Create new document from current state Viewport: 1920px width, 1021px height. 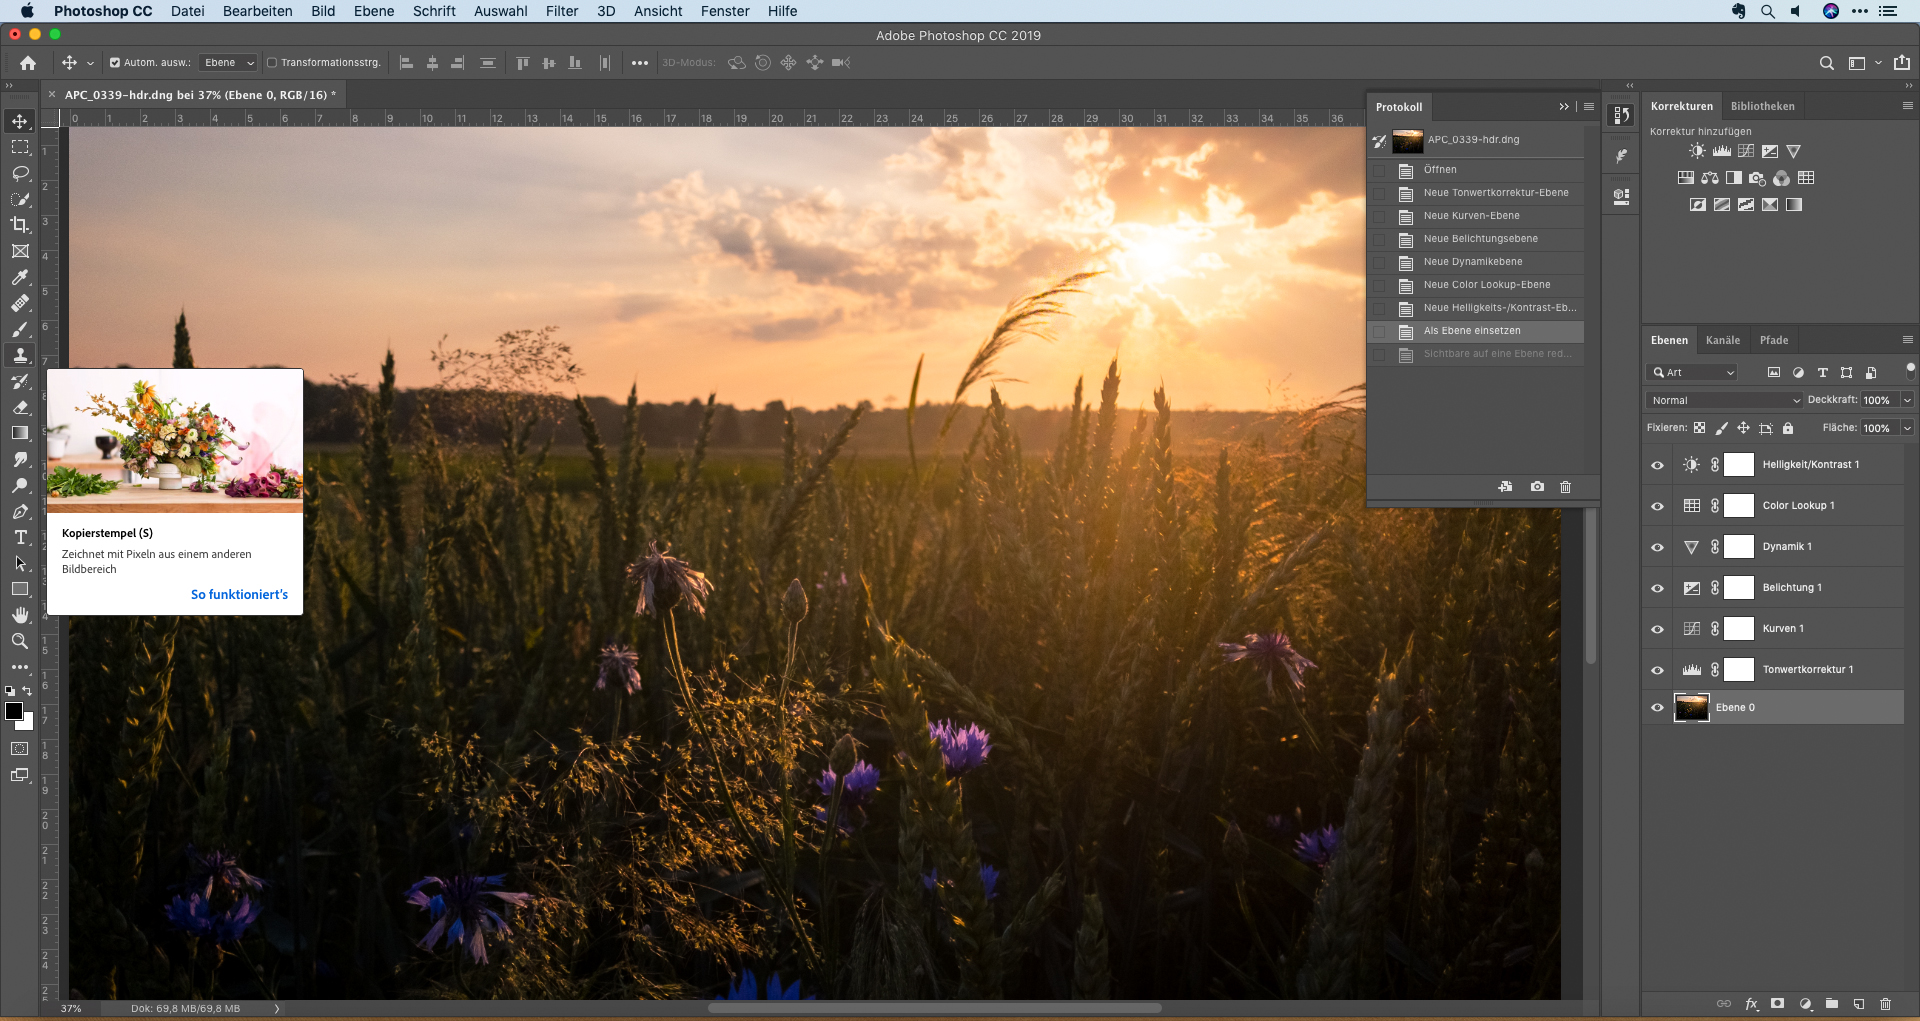(1505, 487)
